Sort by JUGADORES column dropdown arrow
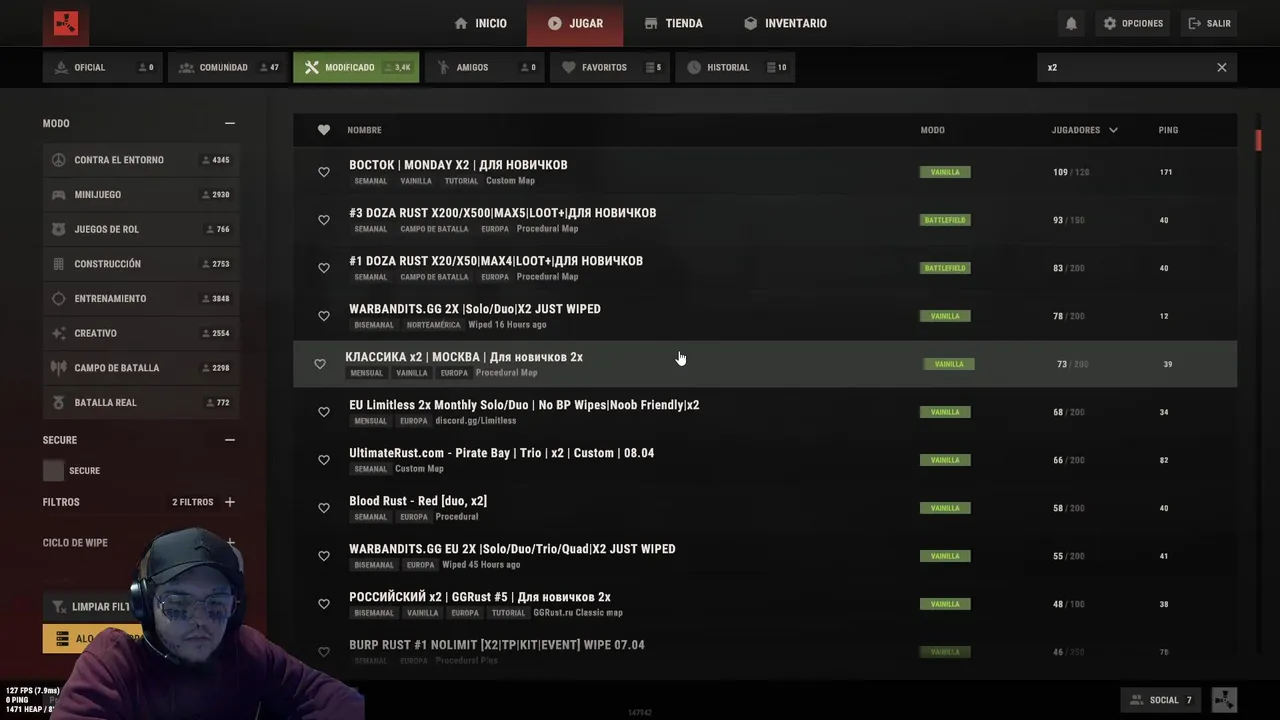This screenshot has width=1280, height=720. coord(1113,130)
